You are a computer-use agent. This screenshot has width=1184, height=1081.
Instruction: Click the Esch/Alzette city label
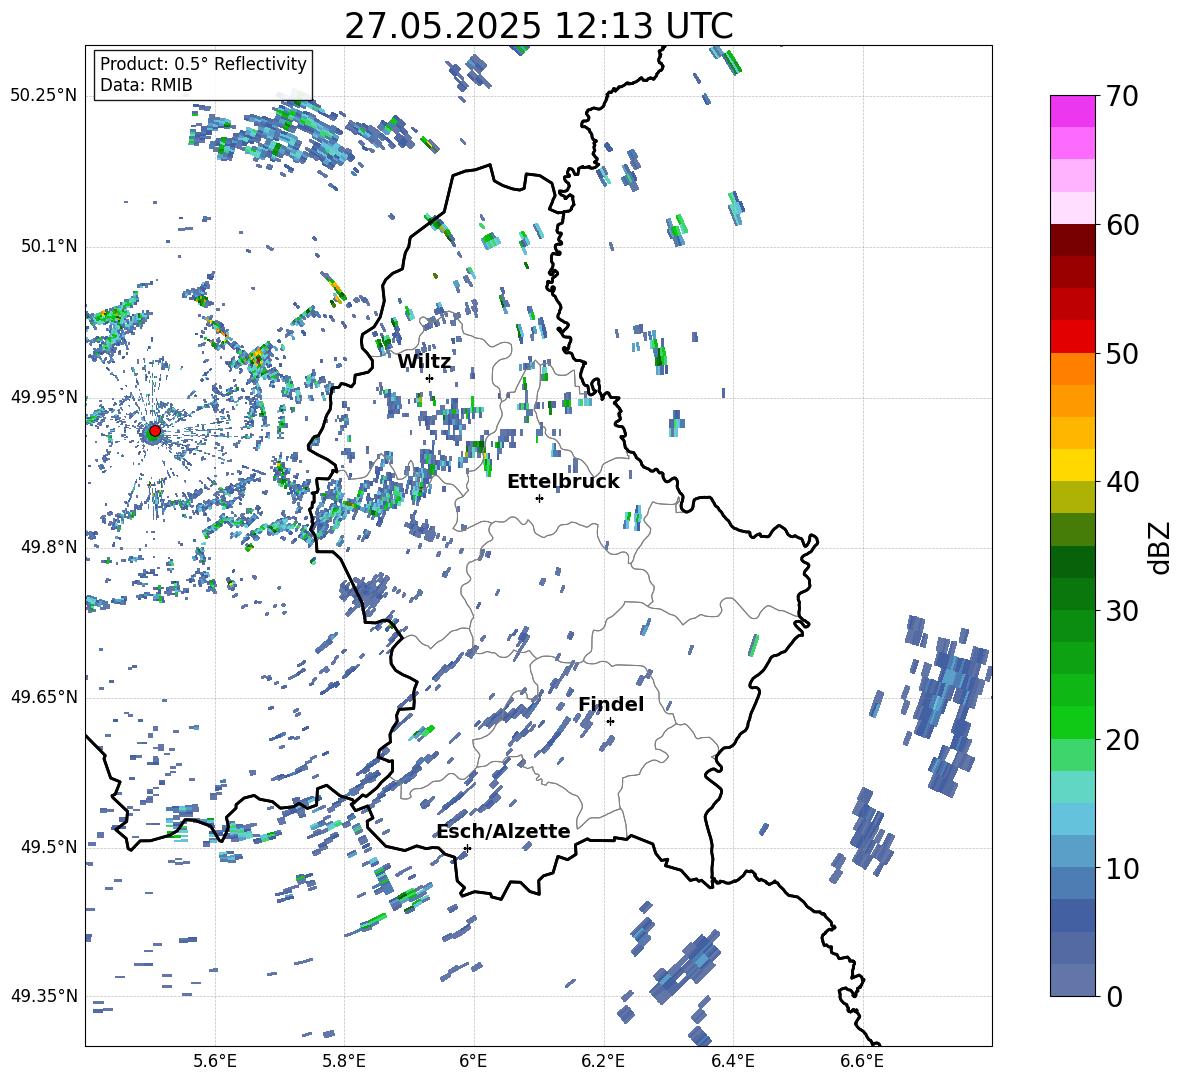click(504, 831)
